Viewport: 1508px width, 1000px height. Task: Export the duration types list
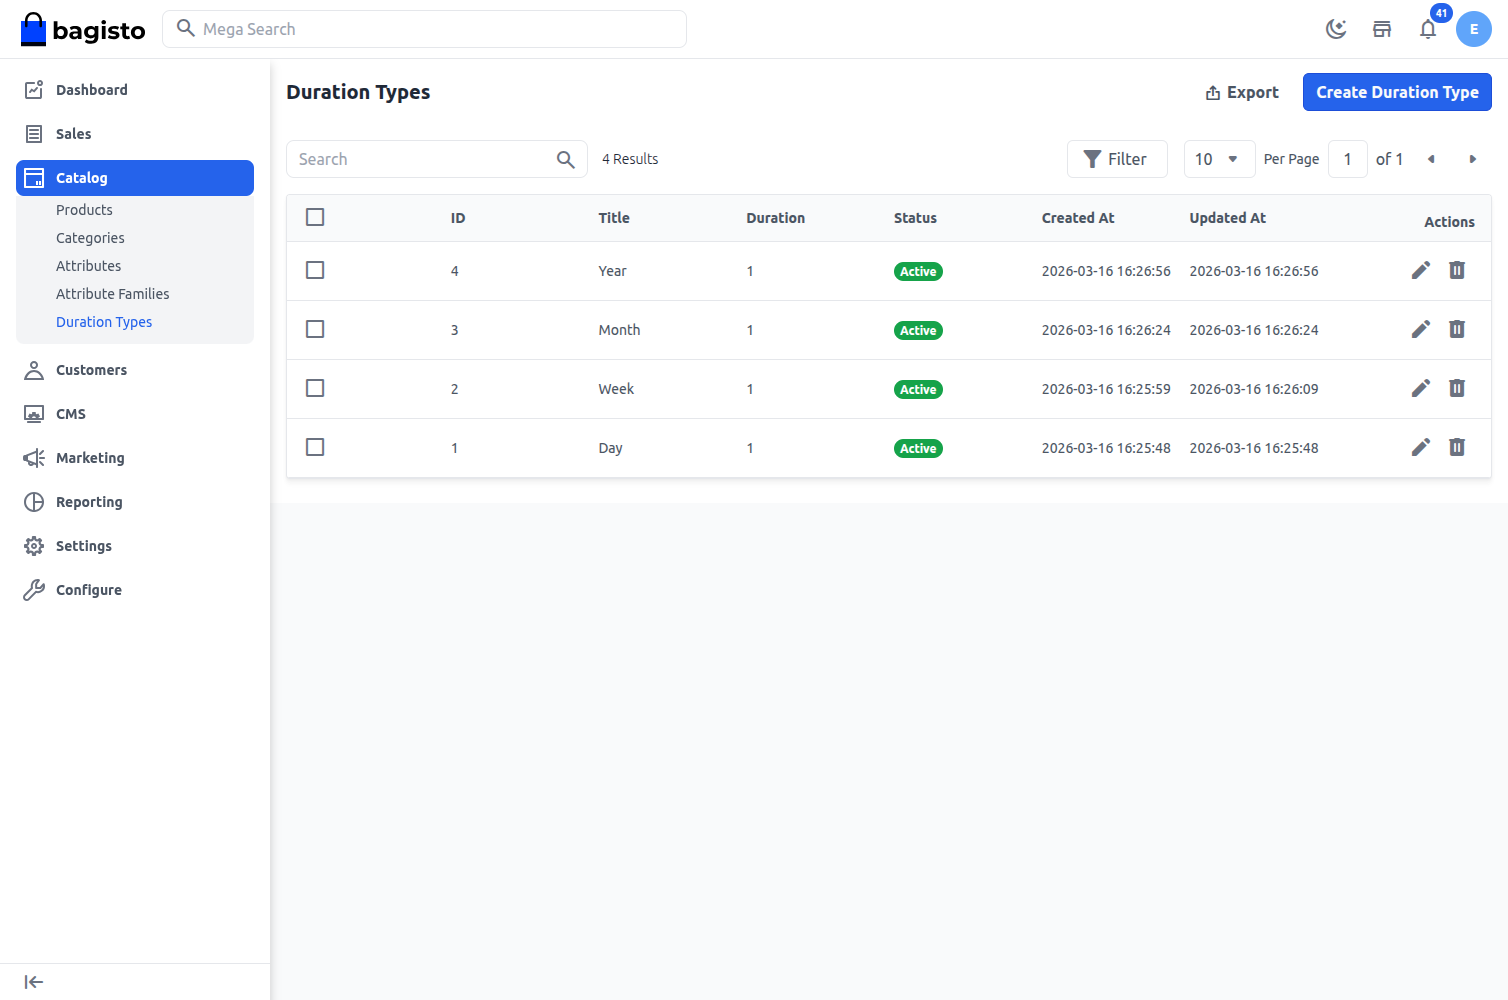pyautogui.click(x=1242, y=92)
